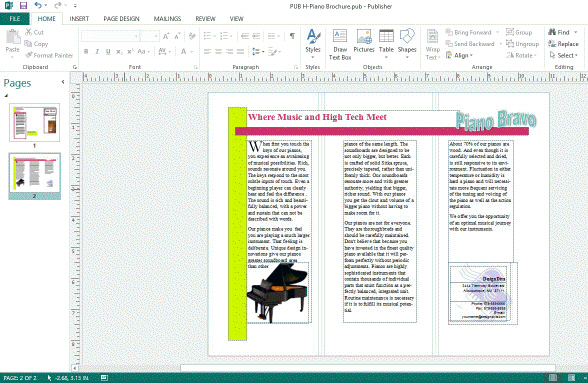Open the Character Spacing dropdown

pos(165,51)
